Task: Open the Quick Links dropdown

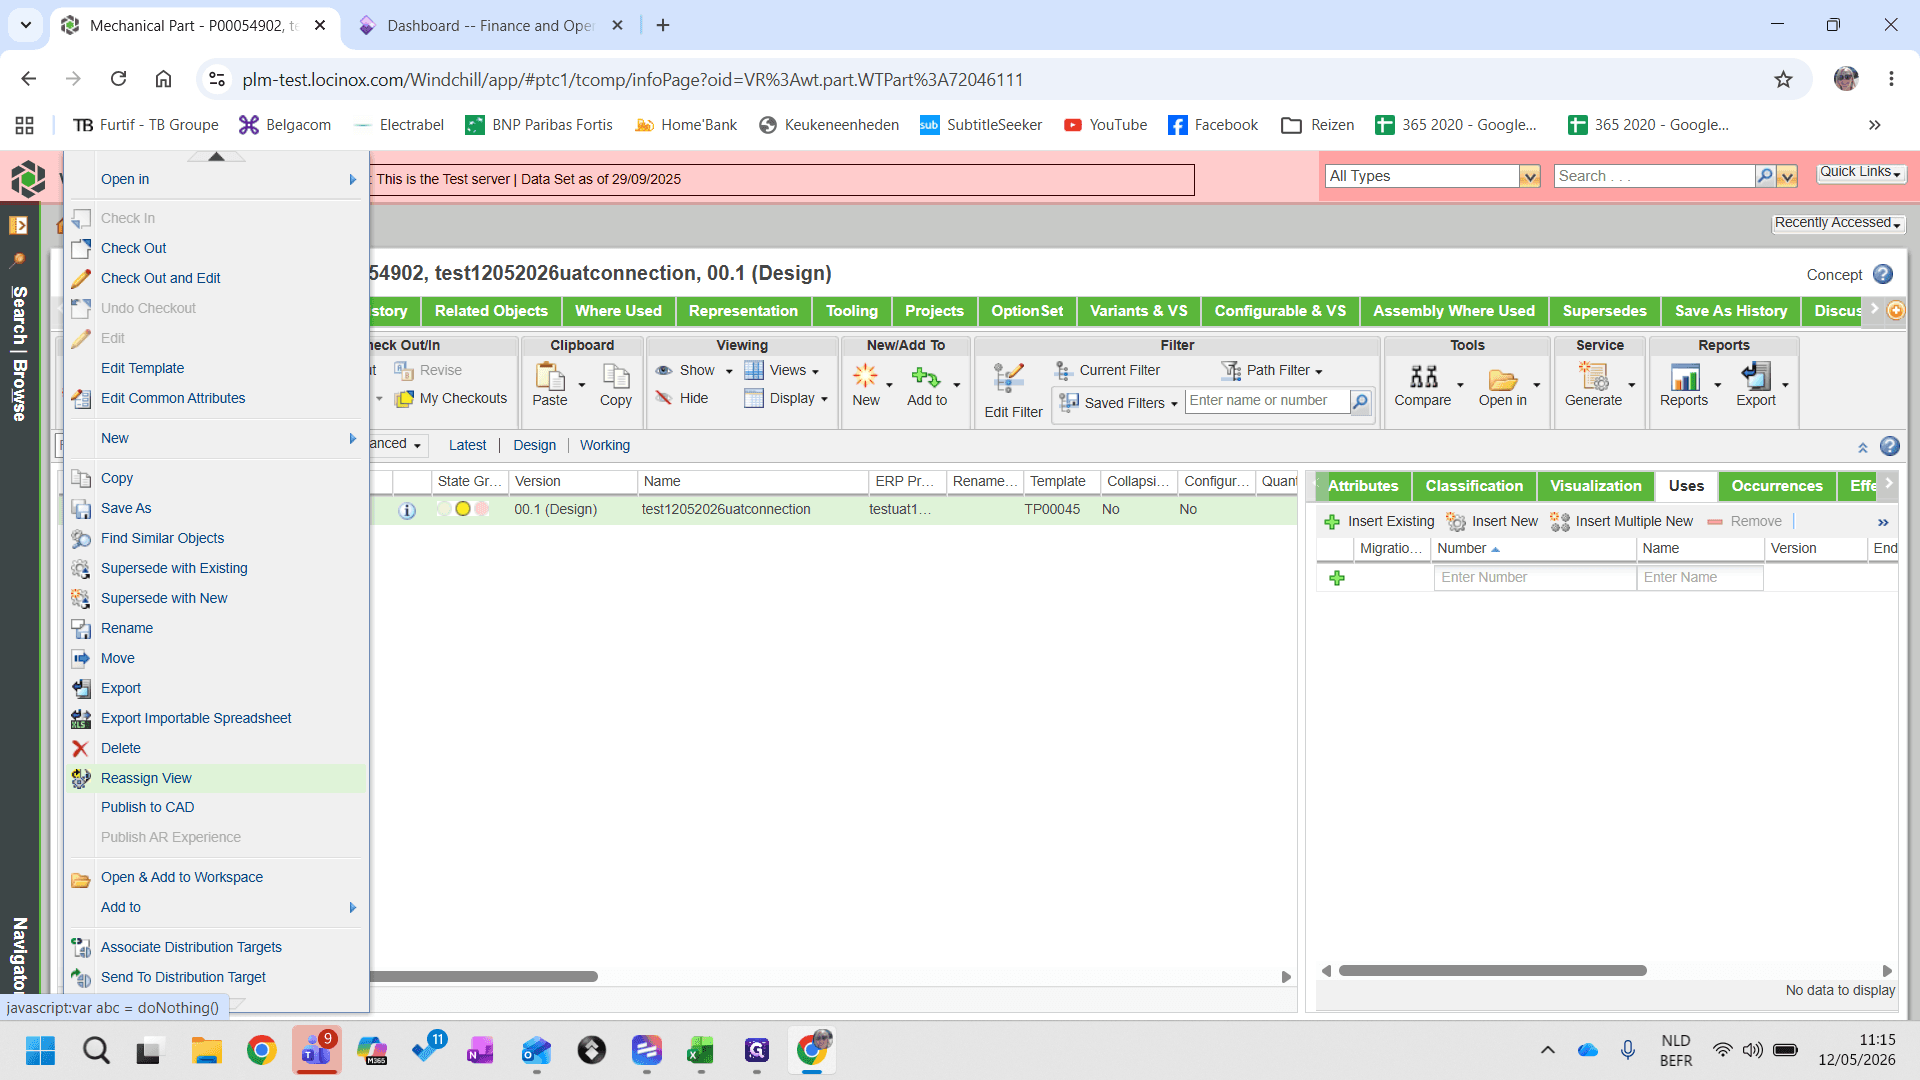Action: pos(1861,172)
